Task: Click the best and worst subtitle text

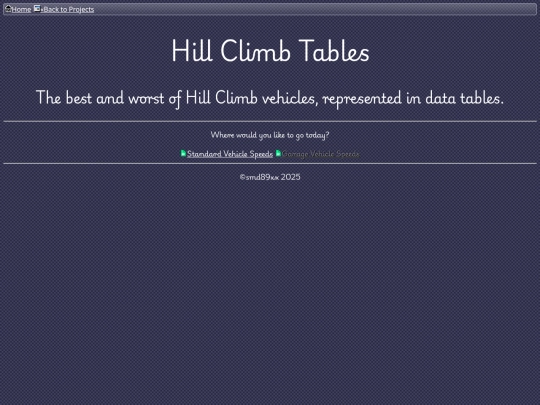Action: coord(270,98)
